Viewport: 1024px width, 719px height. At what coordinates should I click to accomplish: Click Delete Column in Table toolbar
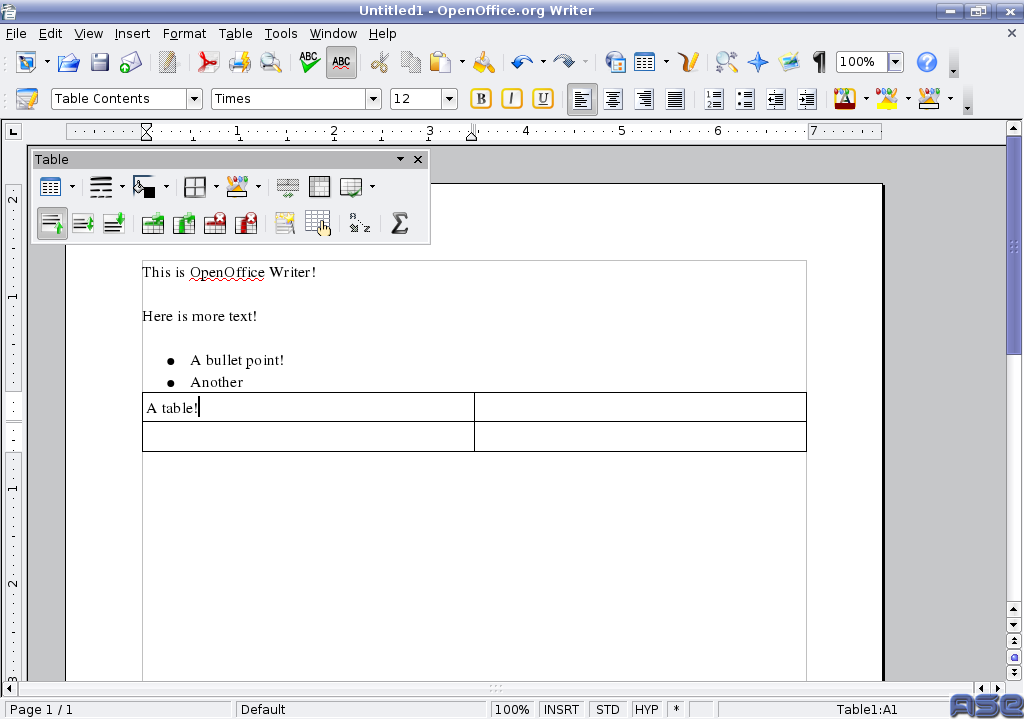click(x=246, y=224)
